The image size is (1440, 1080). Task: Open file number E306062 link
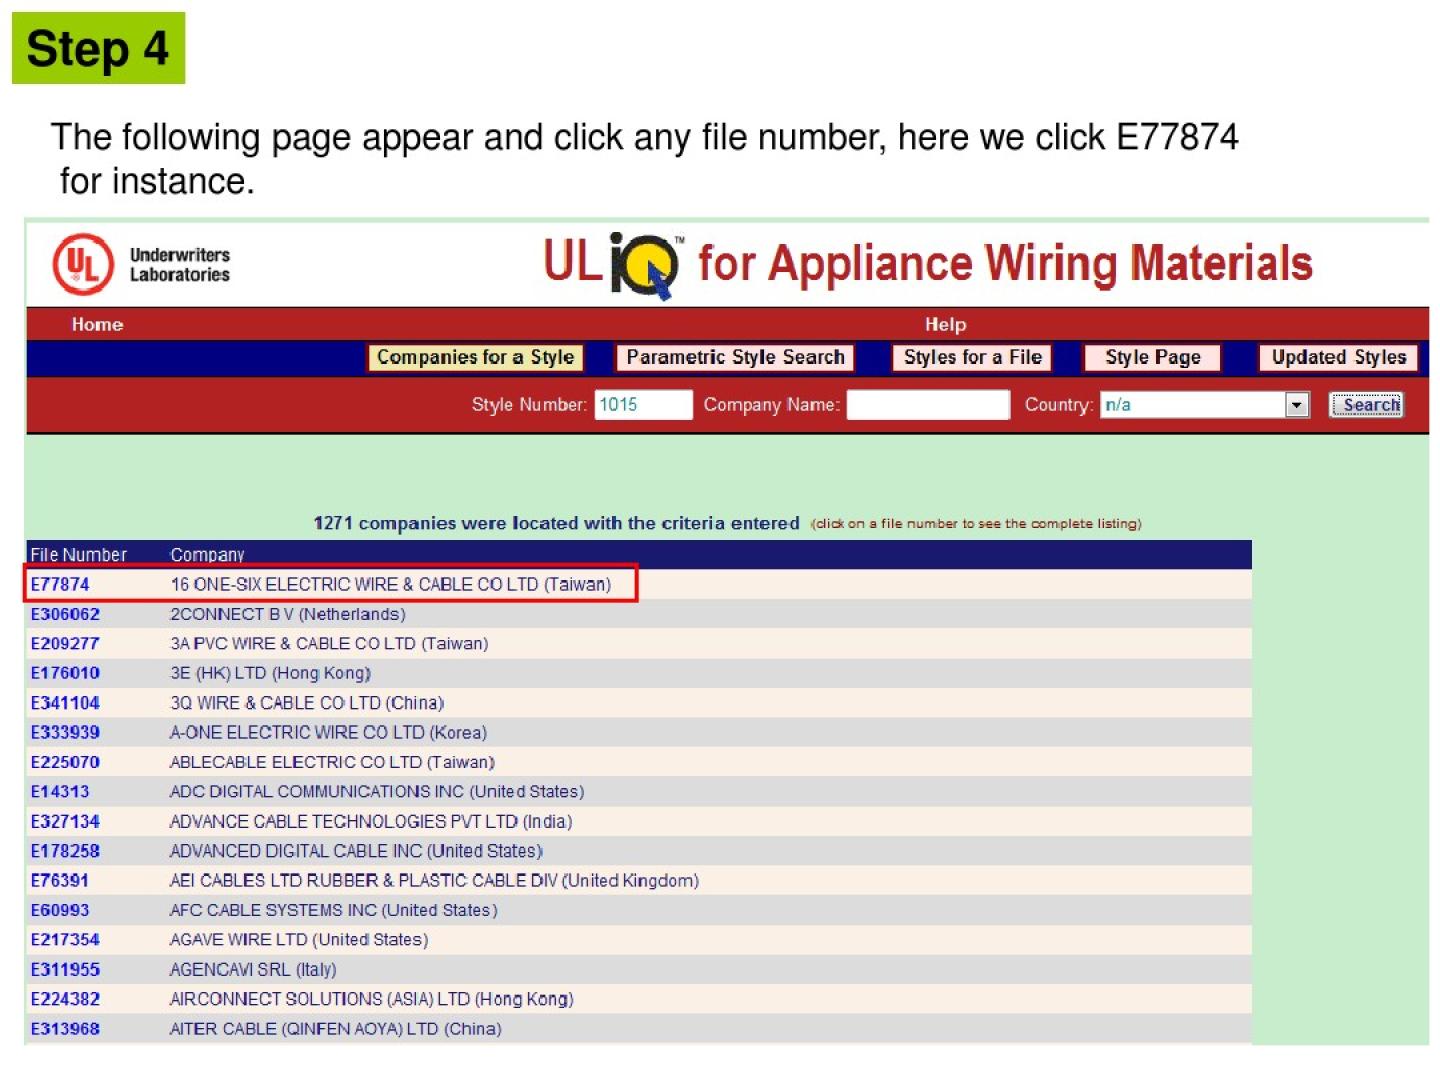65,614
